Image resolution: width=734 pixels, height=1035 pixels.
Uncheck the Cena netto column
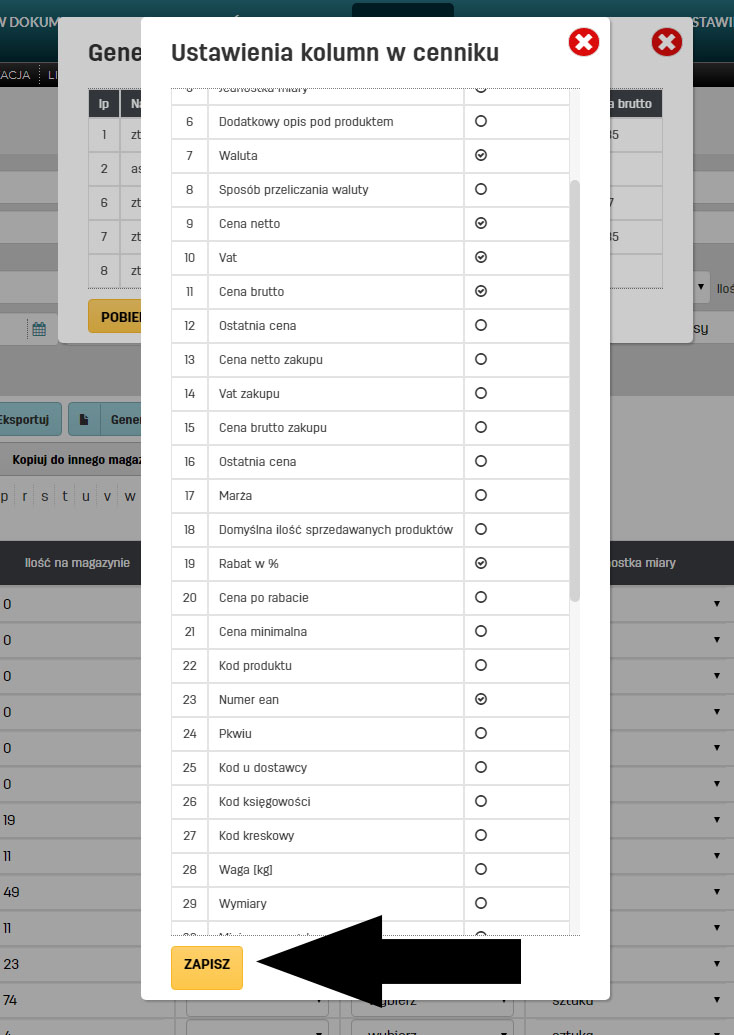click(481, 224)
